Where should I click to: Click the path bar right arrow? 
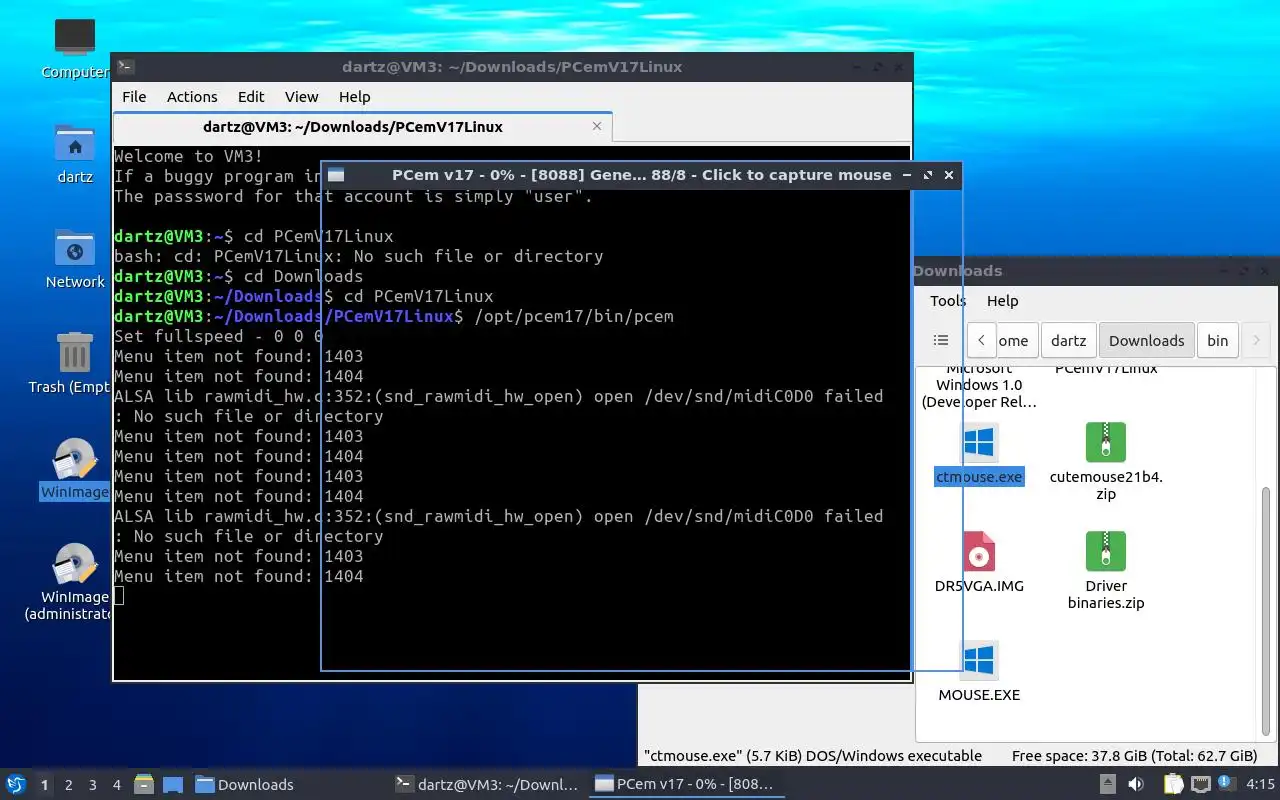(1256, 340)
